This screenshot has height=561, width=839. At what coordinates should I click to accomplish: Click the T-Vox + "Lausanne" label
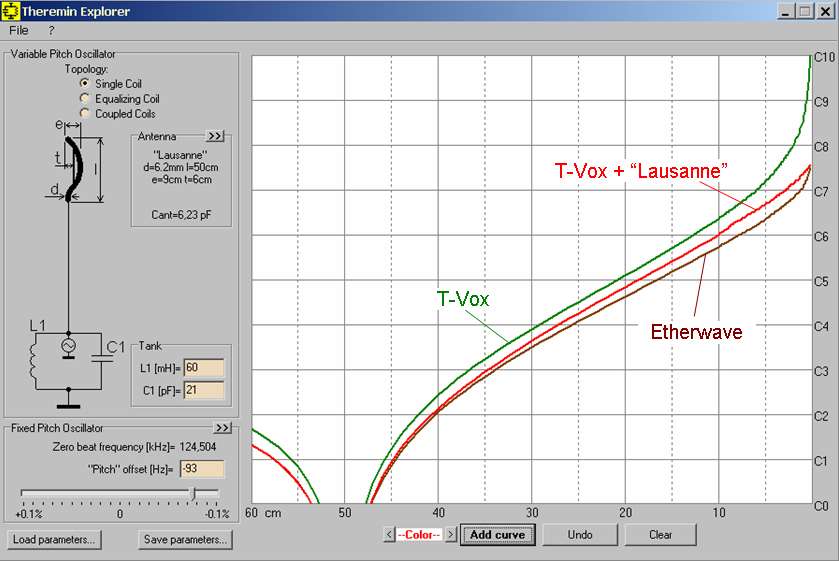click(641, 171)
